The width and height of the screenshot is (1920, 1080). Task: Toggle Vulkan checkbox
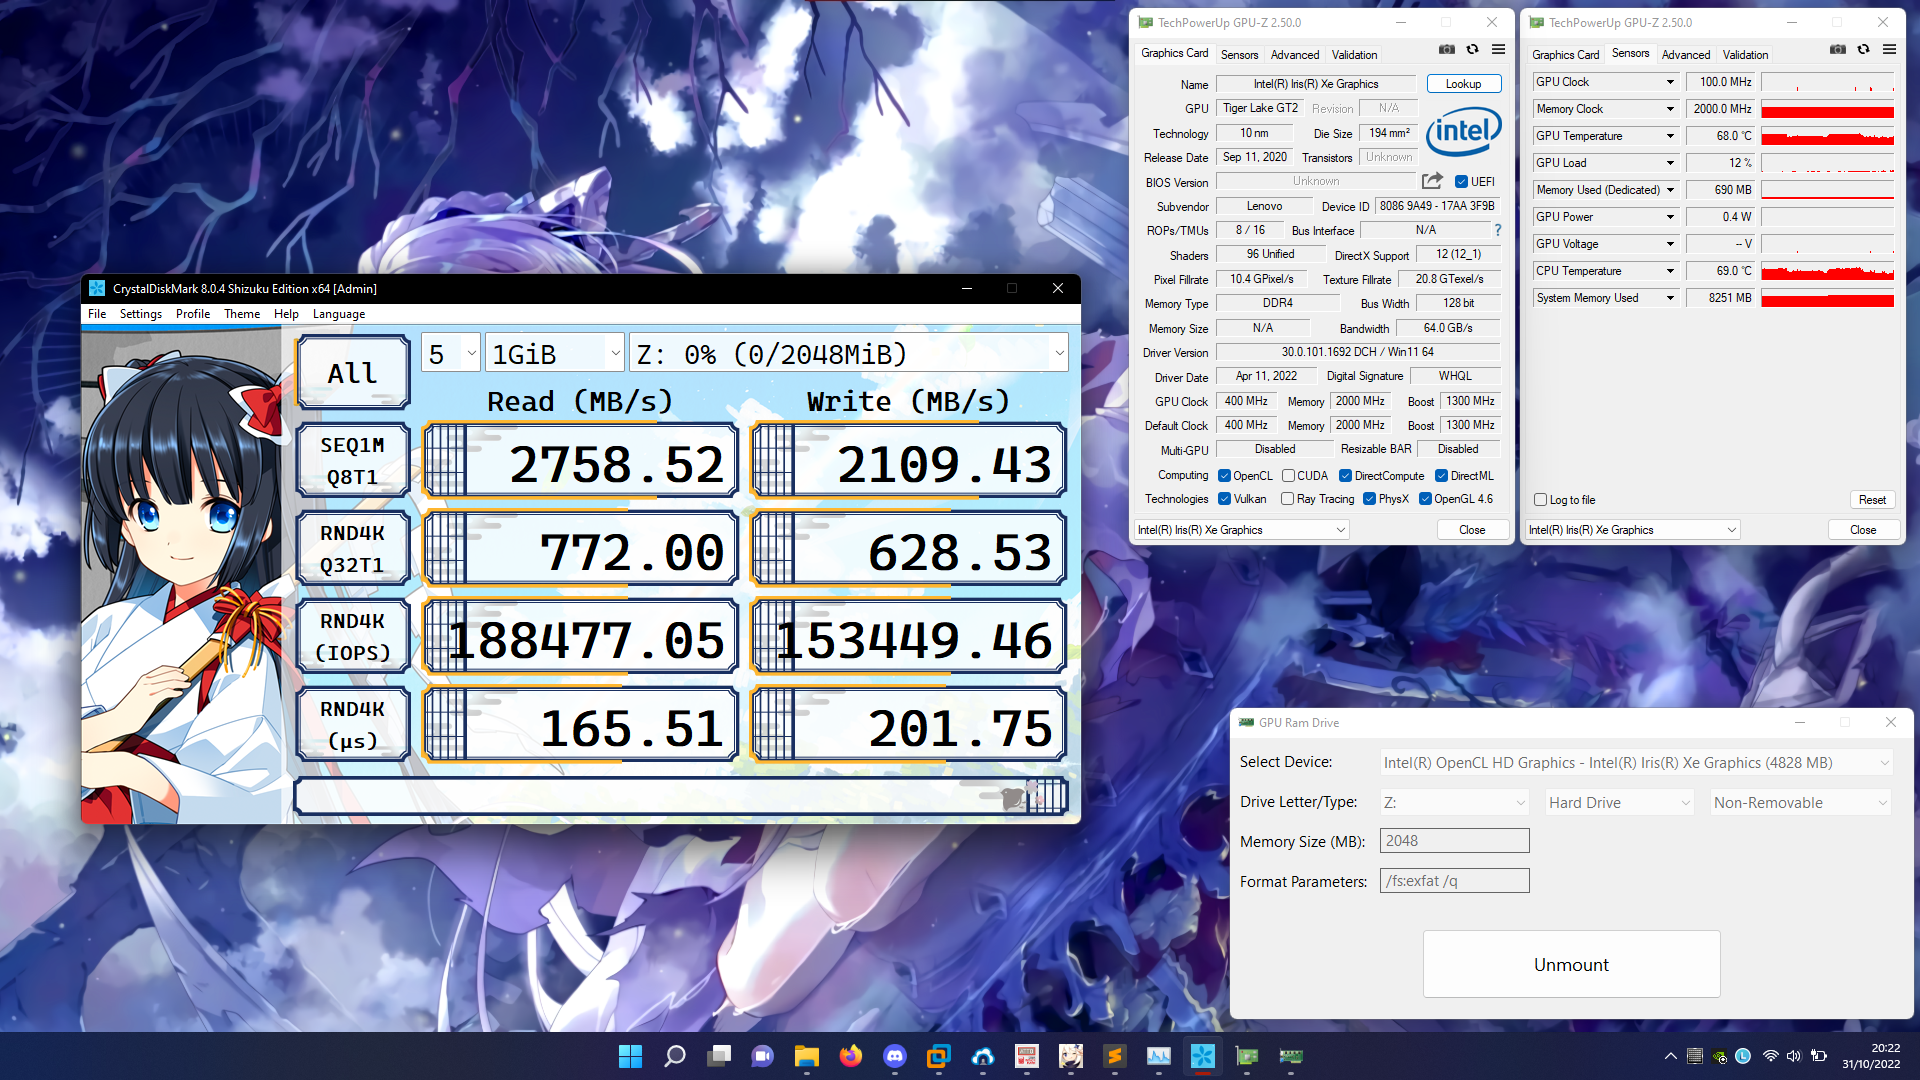coord(1224,498)
